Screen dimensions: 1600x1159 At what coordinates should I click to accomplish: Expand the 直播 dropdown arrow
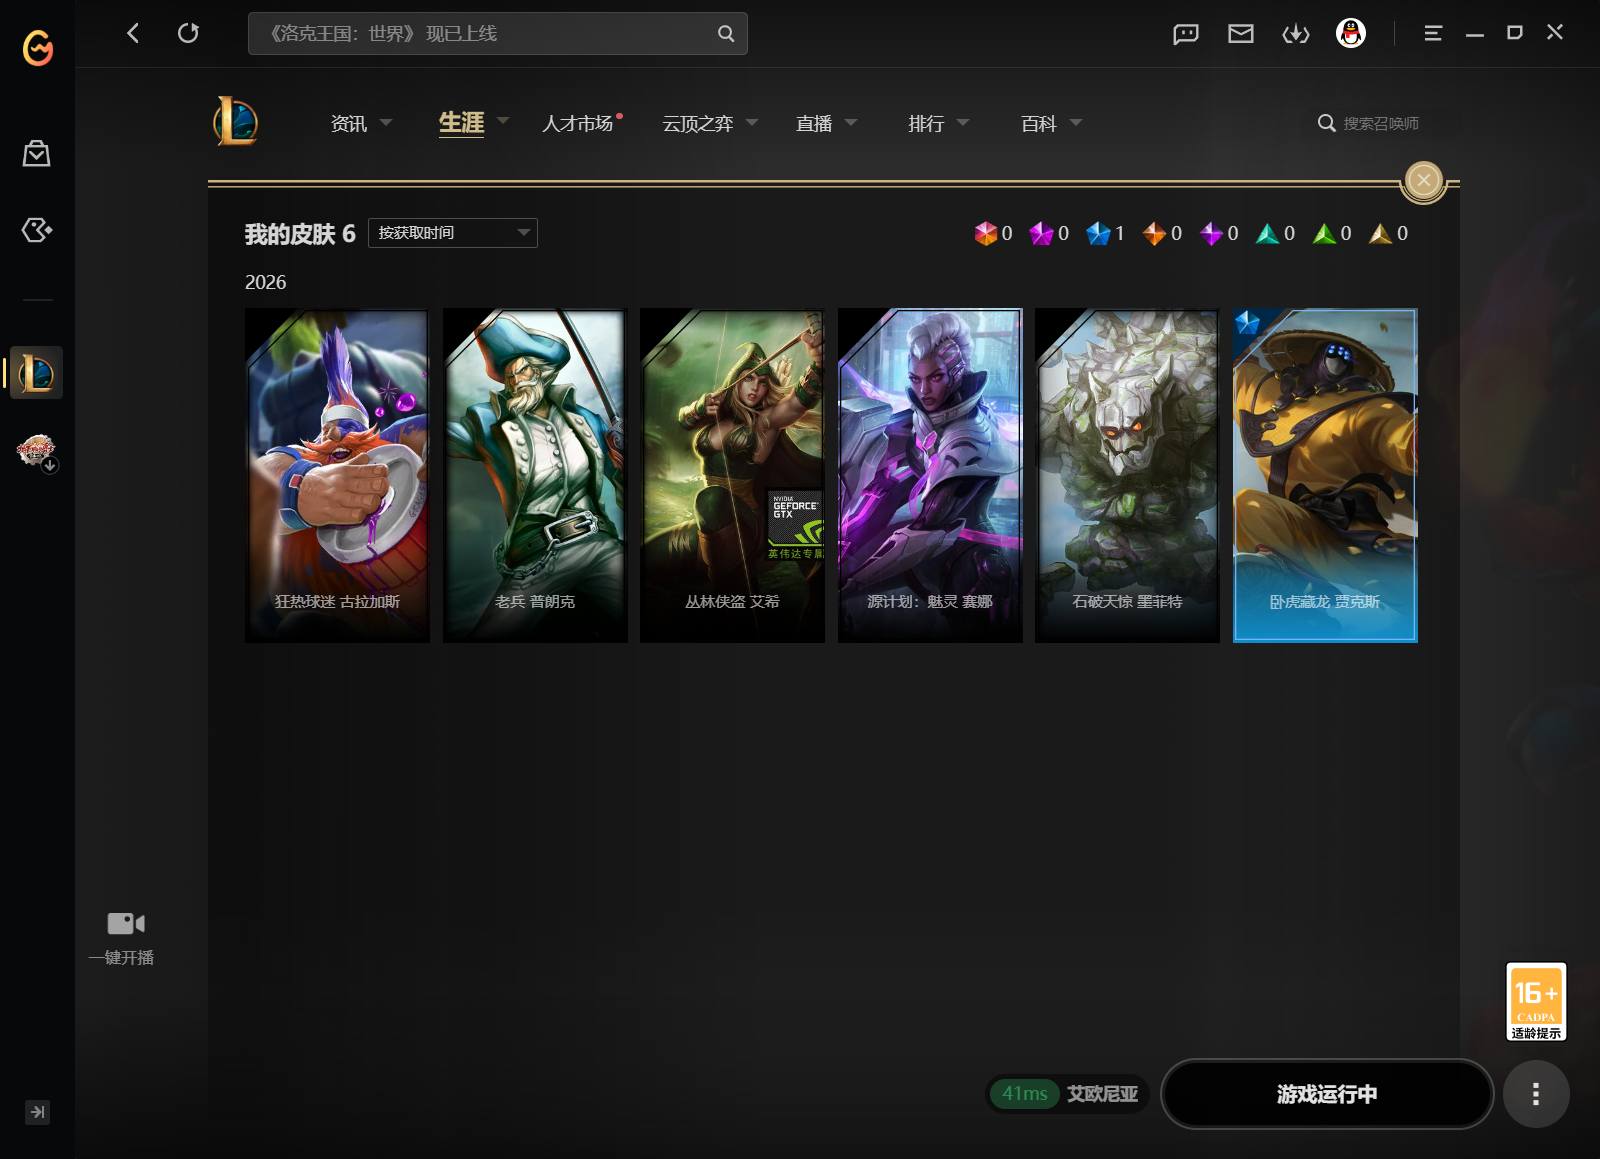[851, 122]
